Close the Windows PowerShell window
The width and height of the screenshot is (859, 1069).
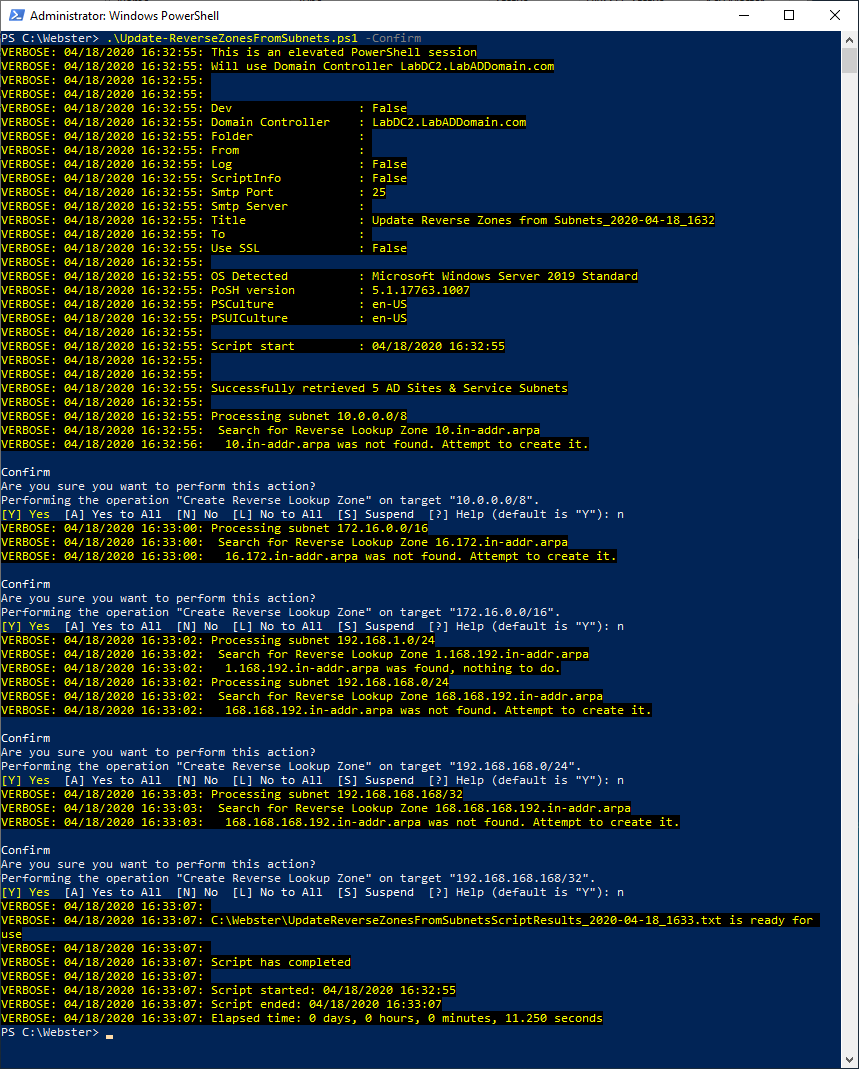pyautogui.click(x=835, y=16)
